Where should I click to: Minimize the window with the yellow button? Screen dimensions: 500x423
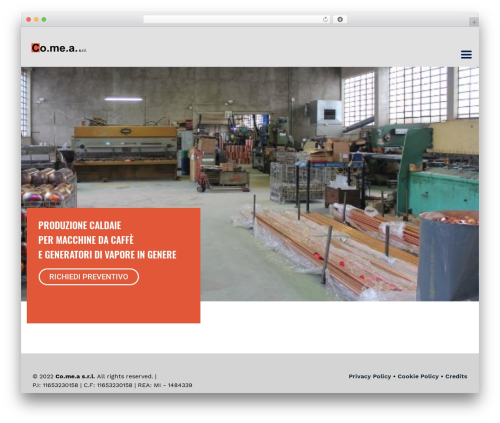coord(36,20)
